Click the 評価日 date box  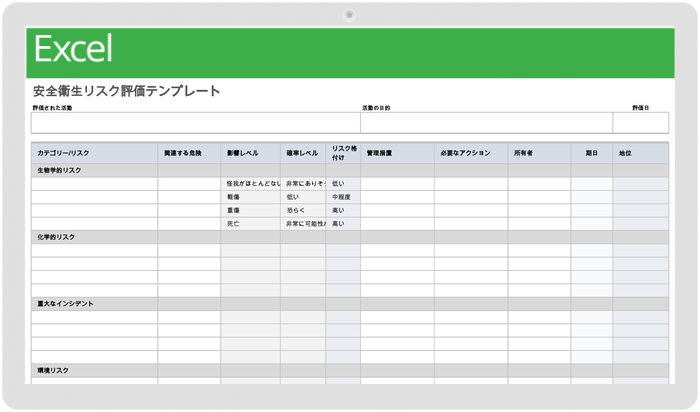(x=641, y=123)
